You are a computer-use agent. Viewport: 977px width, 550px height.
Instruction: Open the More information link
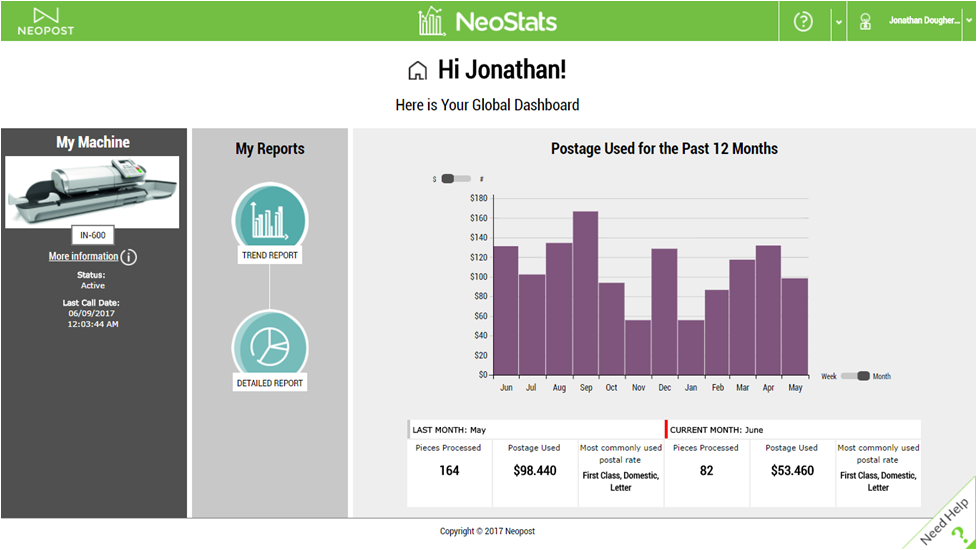pyautogui.click(x=83, y=256)
